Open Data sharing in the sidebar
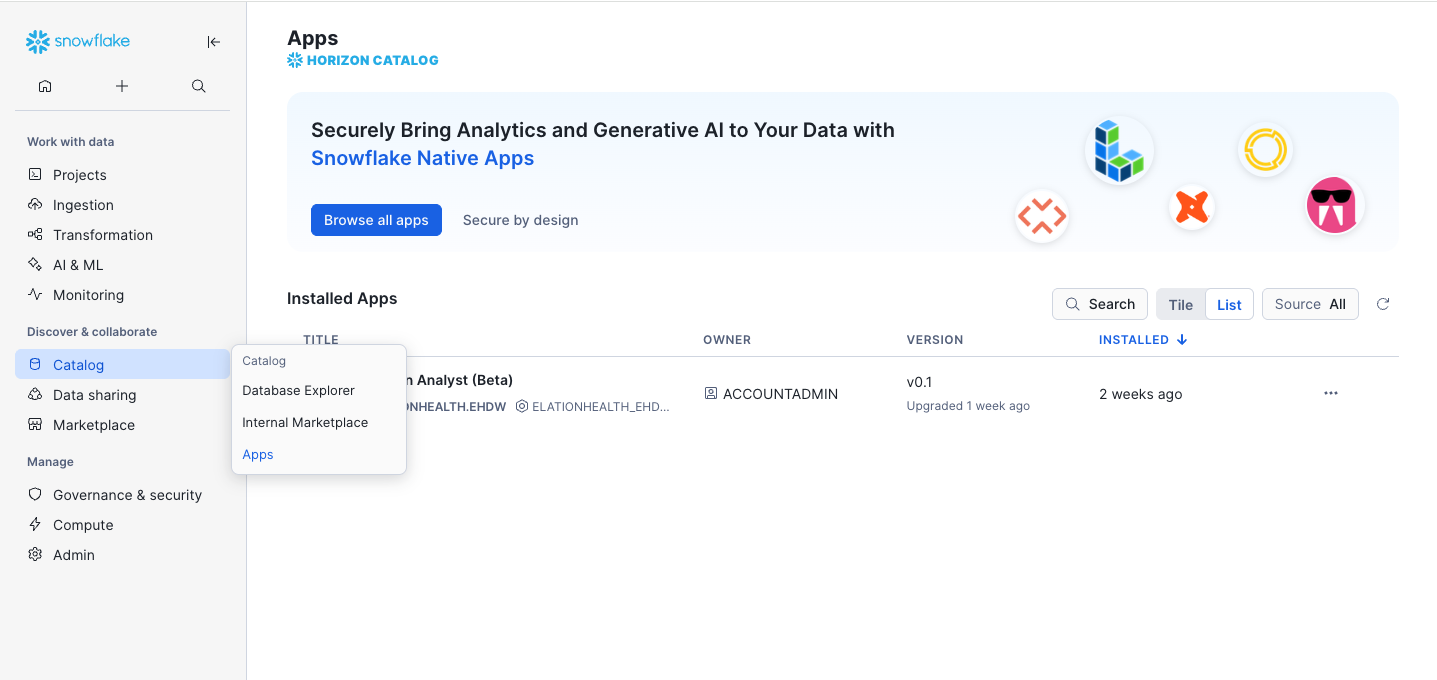The image size is (1437, 680). pos(122,394)
